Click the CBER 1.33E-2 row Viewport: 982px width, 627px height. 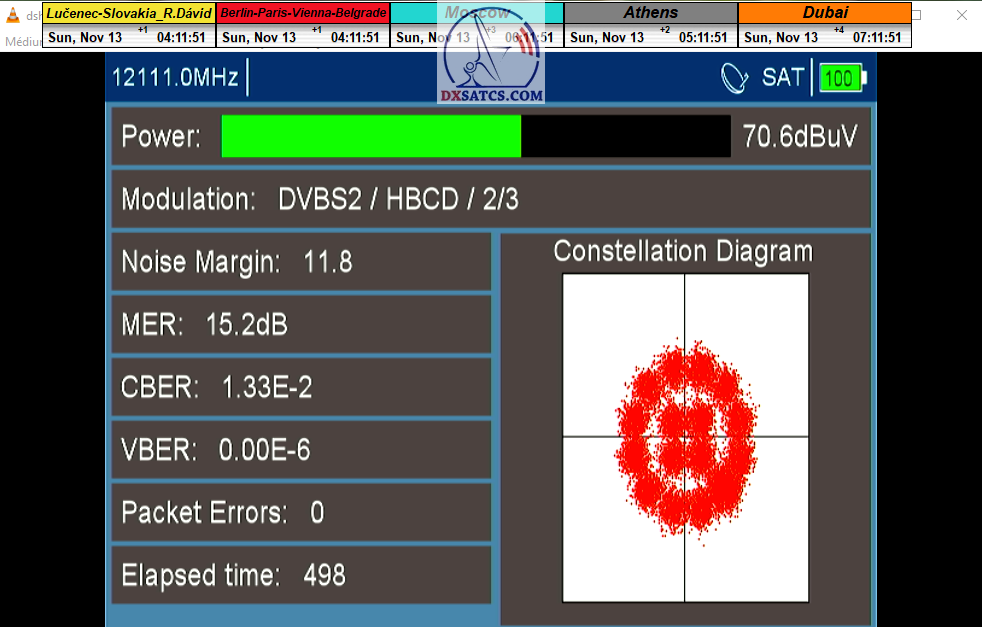pos(300,387)
